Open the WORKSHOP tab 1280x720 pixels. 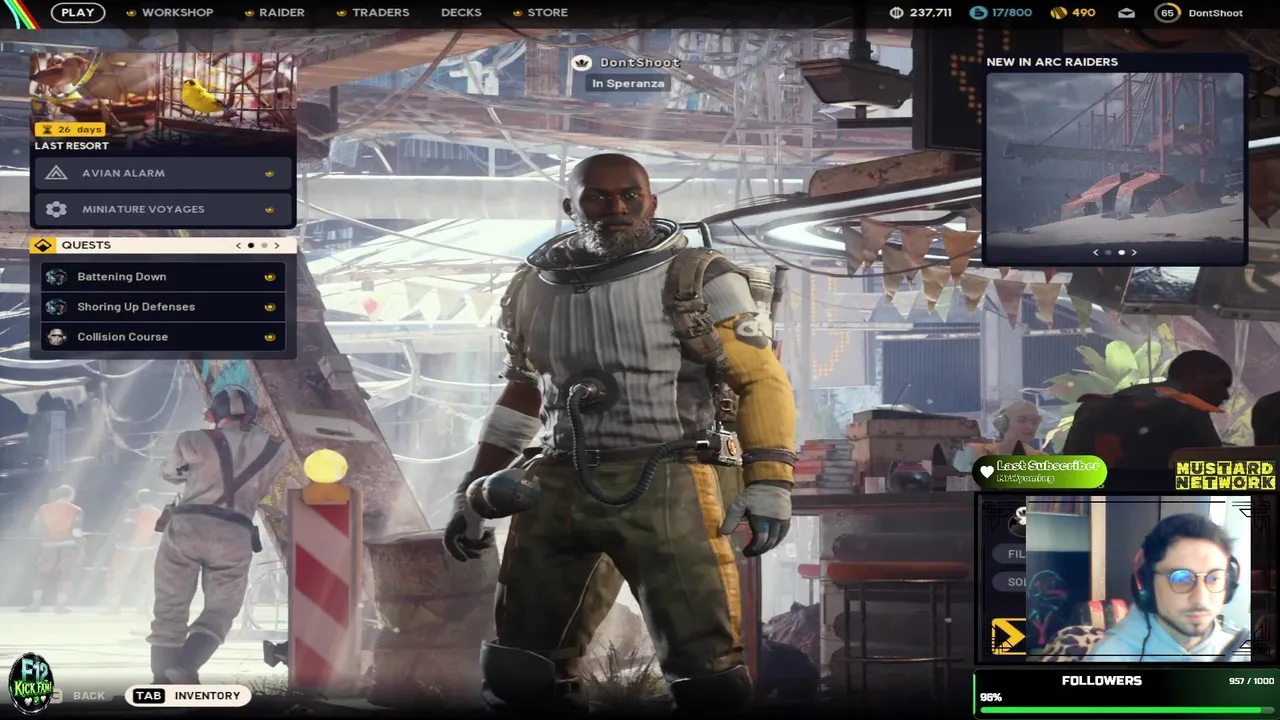coord(177,13)
